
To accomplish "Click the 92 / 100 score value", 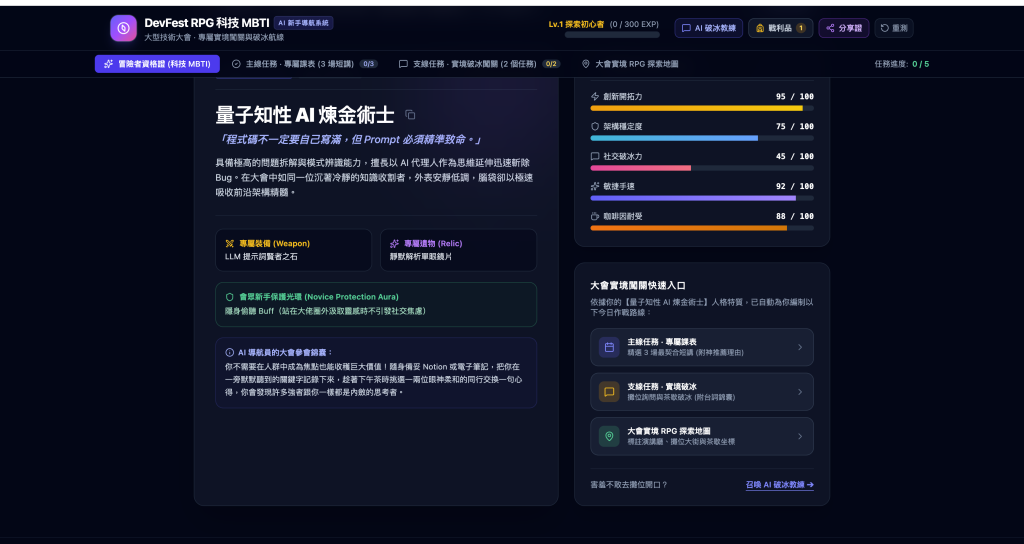I will [x=795, y=186].
